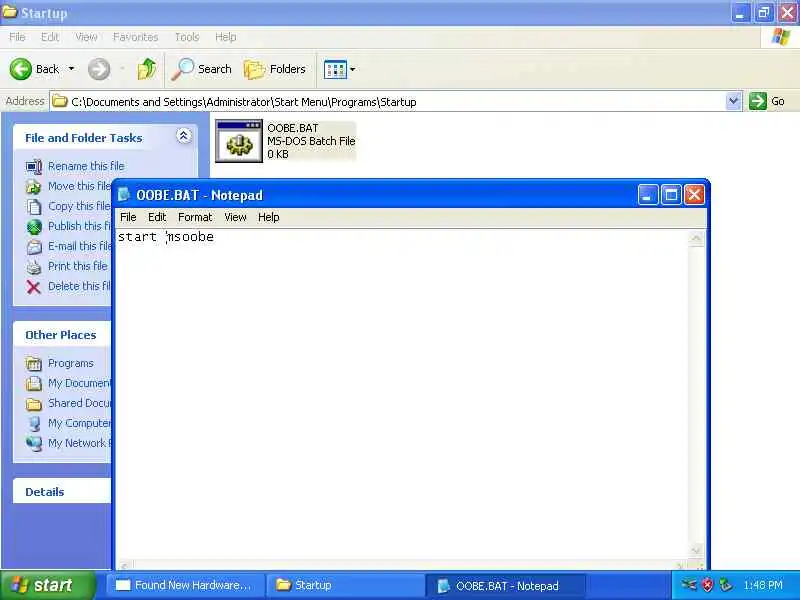Open the Back history dropdown arrow

tap(71, 69)
